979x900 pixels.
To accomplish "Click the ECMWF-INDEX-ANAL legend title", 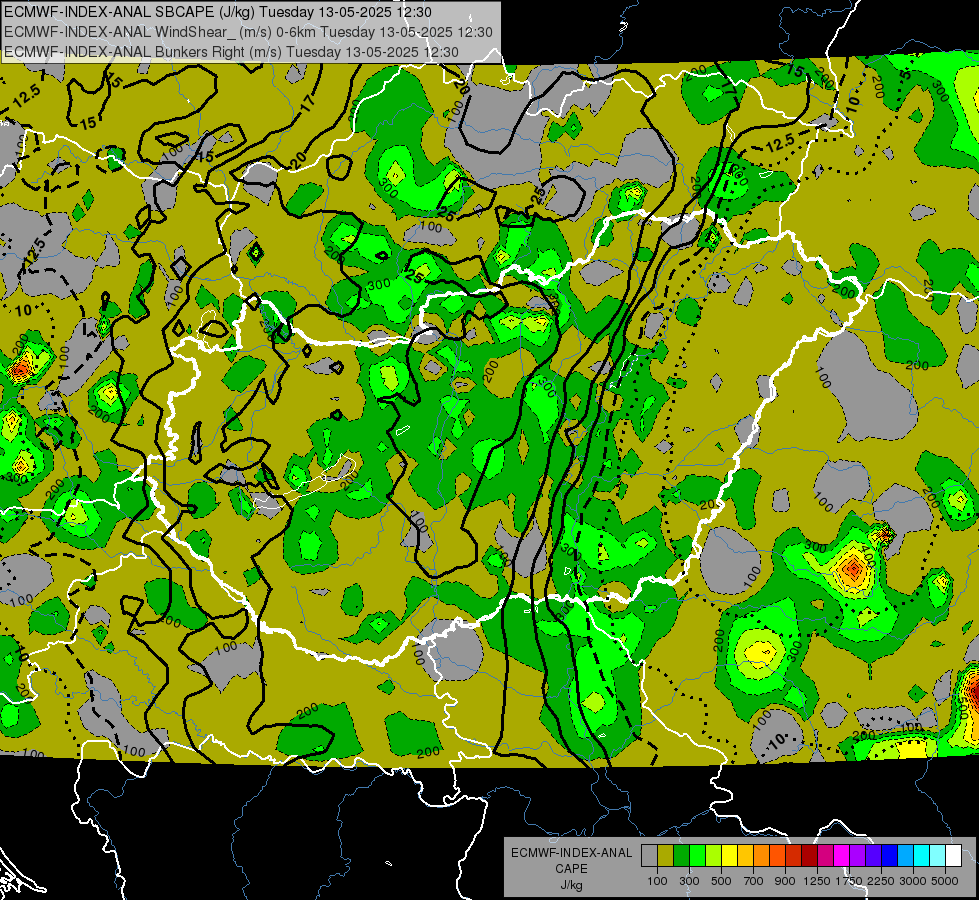I will [x=571, y=853].
